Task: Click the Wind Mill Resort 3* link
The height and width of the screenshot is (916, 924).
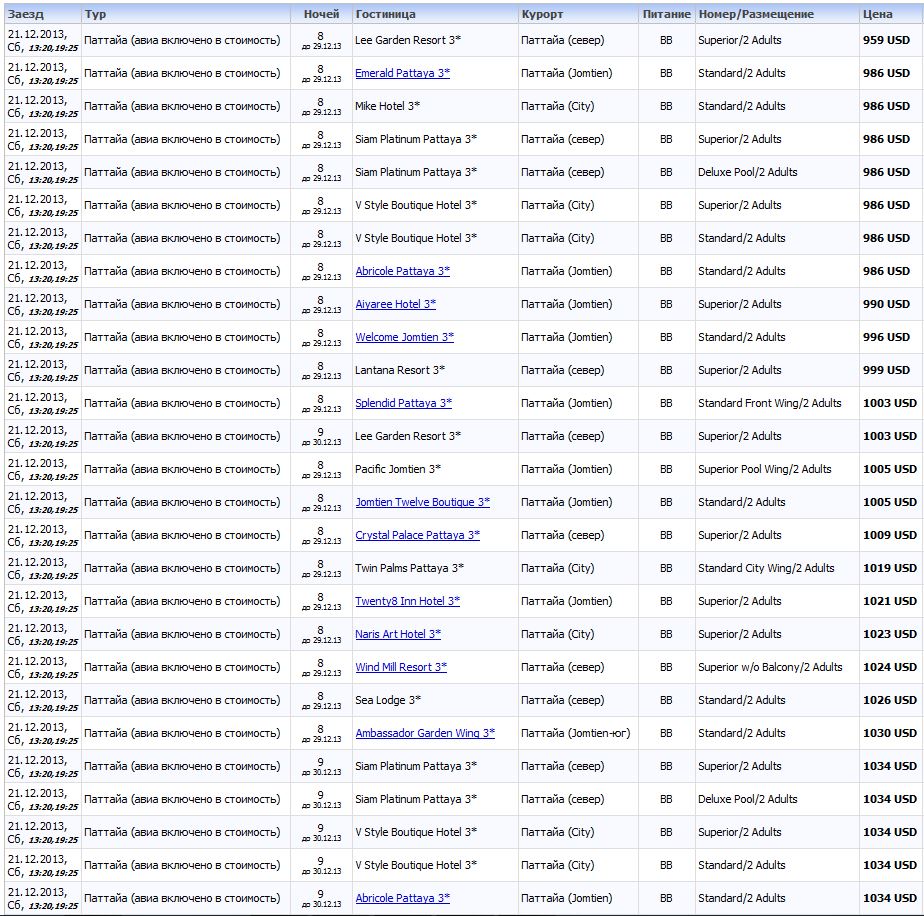Action: coord(401,667)
